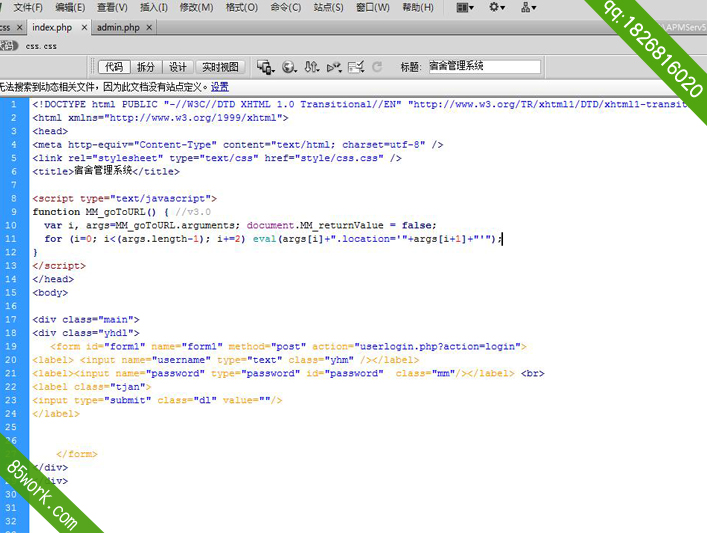Switch to 代码 code view
This screenshot has height=533, width=707.
click(114, 67)
